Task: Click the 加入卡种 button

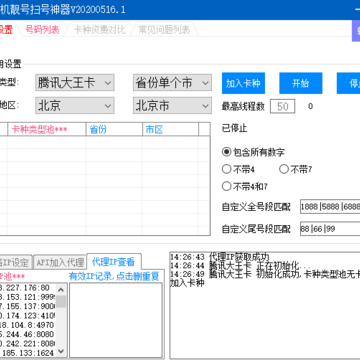Action: pyautogui.click(x=243, y=83)
